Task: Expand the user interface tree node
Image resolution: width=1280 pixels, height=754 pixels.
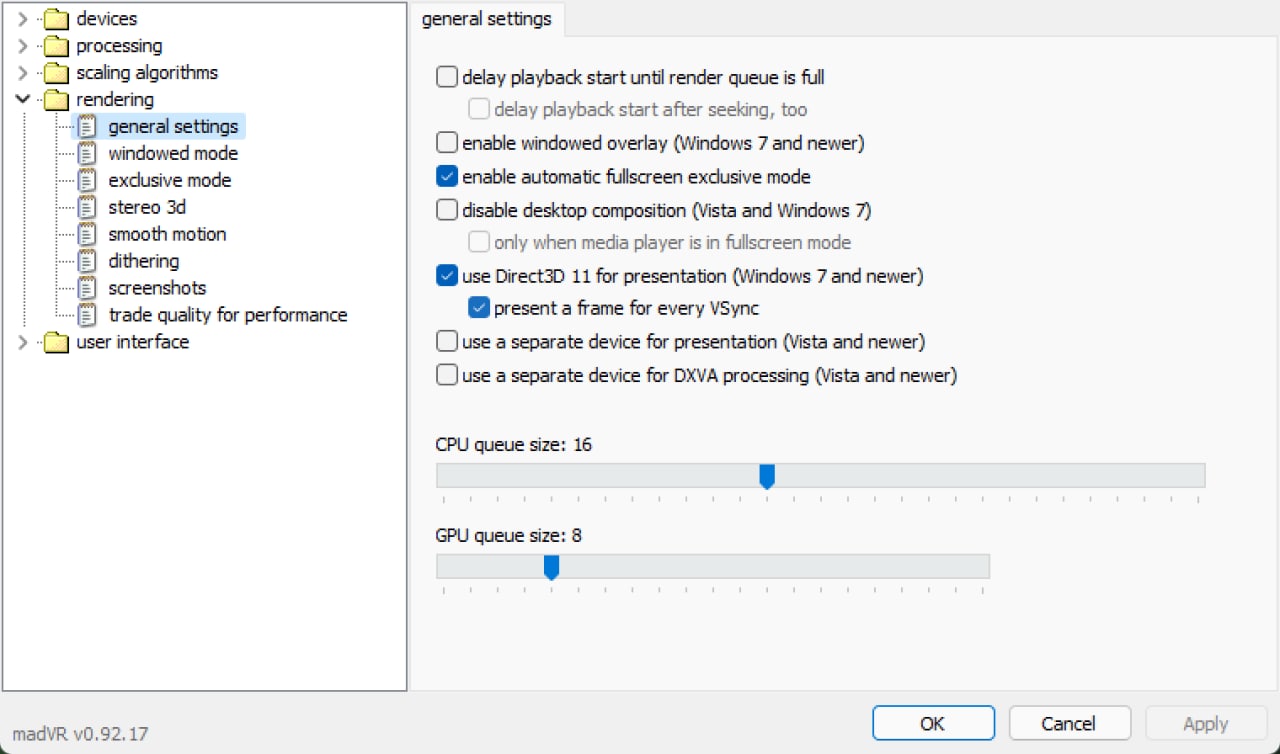Action: 23,342
